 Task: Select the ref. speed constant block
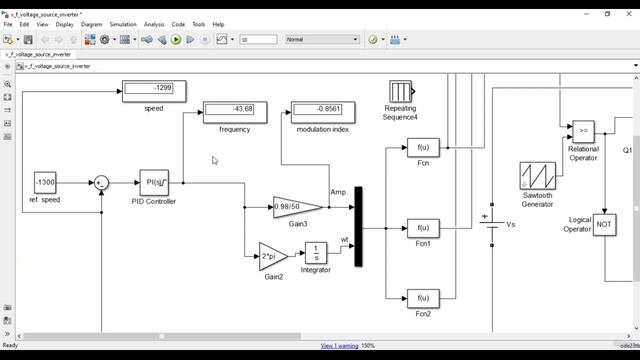coord(45,182)
